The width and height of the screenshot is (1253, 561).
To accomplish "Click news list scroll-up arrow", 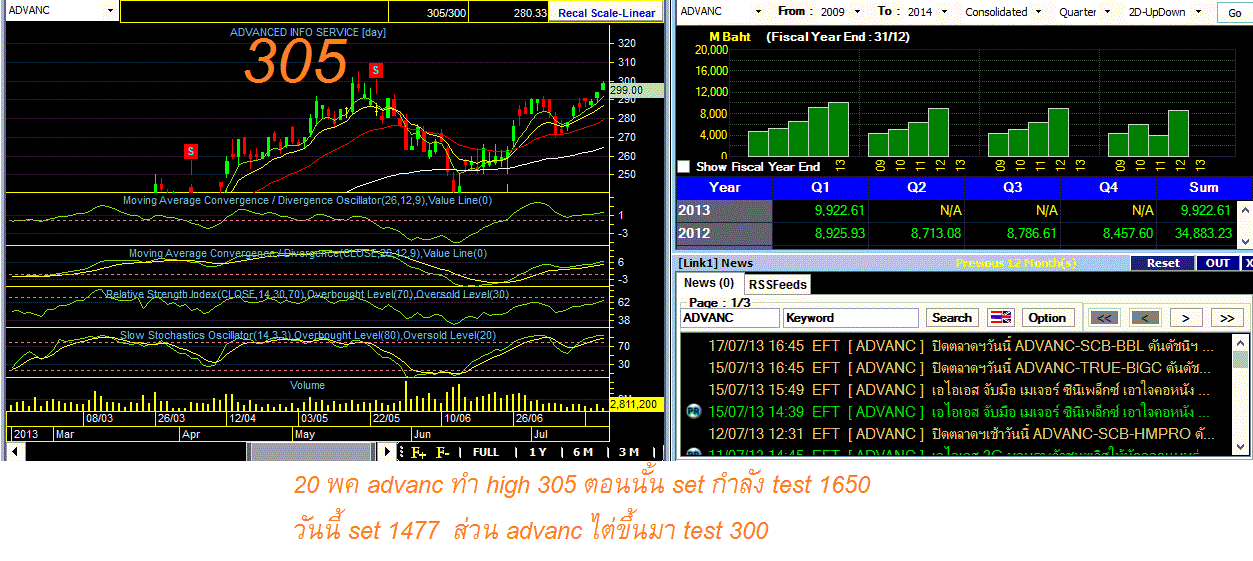I will tap(1240, 342).
